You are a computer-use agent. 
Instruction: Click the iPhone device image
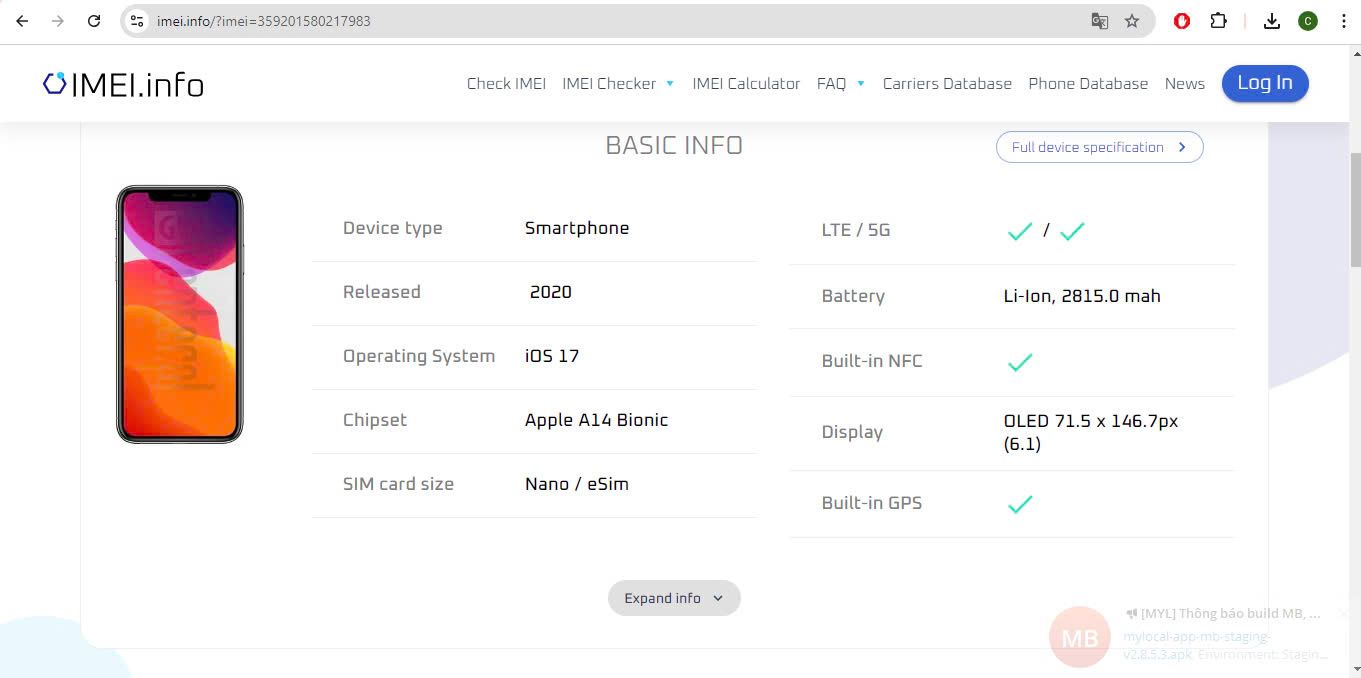[180, 314]
